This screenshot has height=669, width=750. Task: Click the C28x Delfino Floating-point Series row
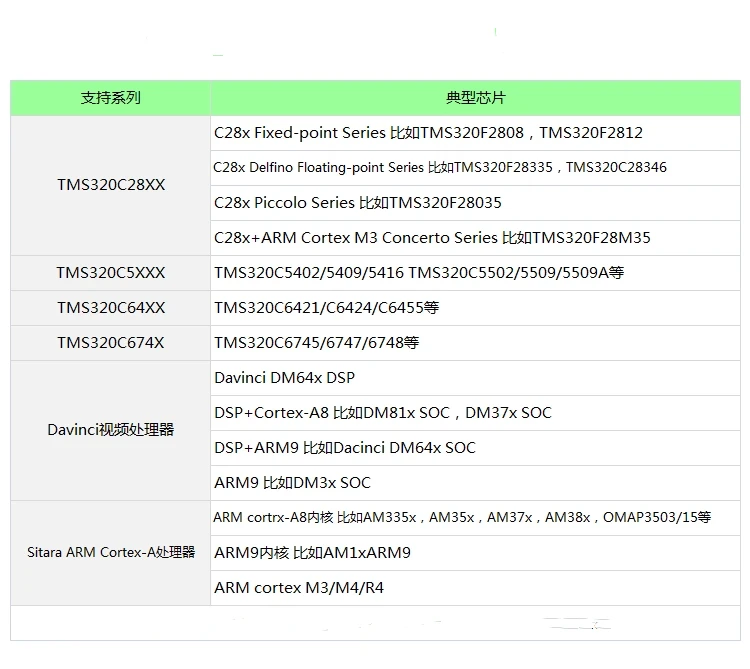click(x=475, y=168)
